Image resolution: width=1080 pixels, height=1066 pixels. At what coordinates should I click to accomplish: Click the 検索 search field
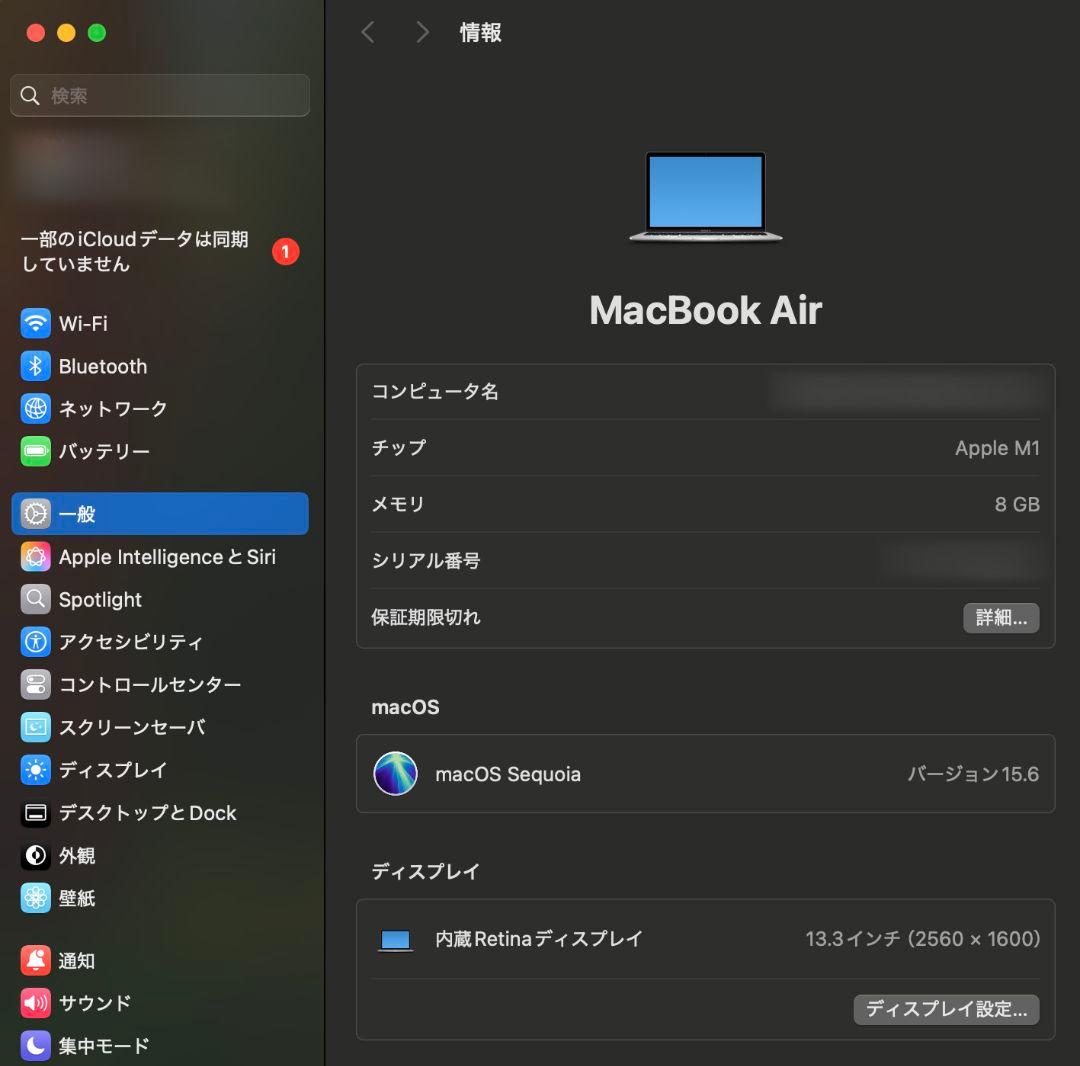click(x=160, y=96)
